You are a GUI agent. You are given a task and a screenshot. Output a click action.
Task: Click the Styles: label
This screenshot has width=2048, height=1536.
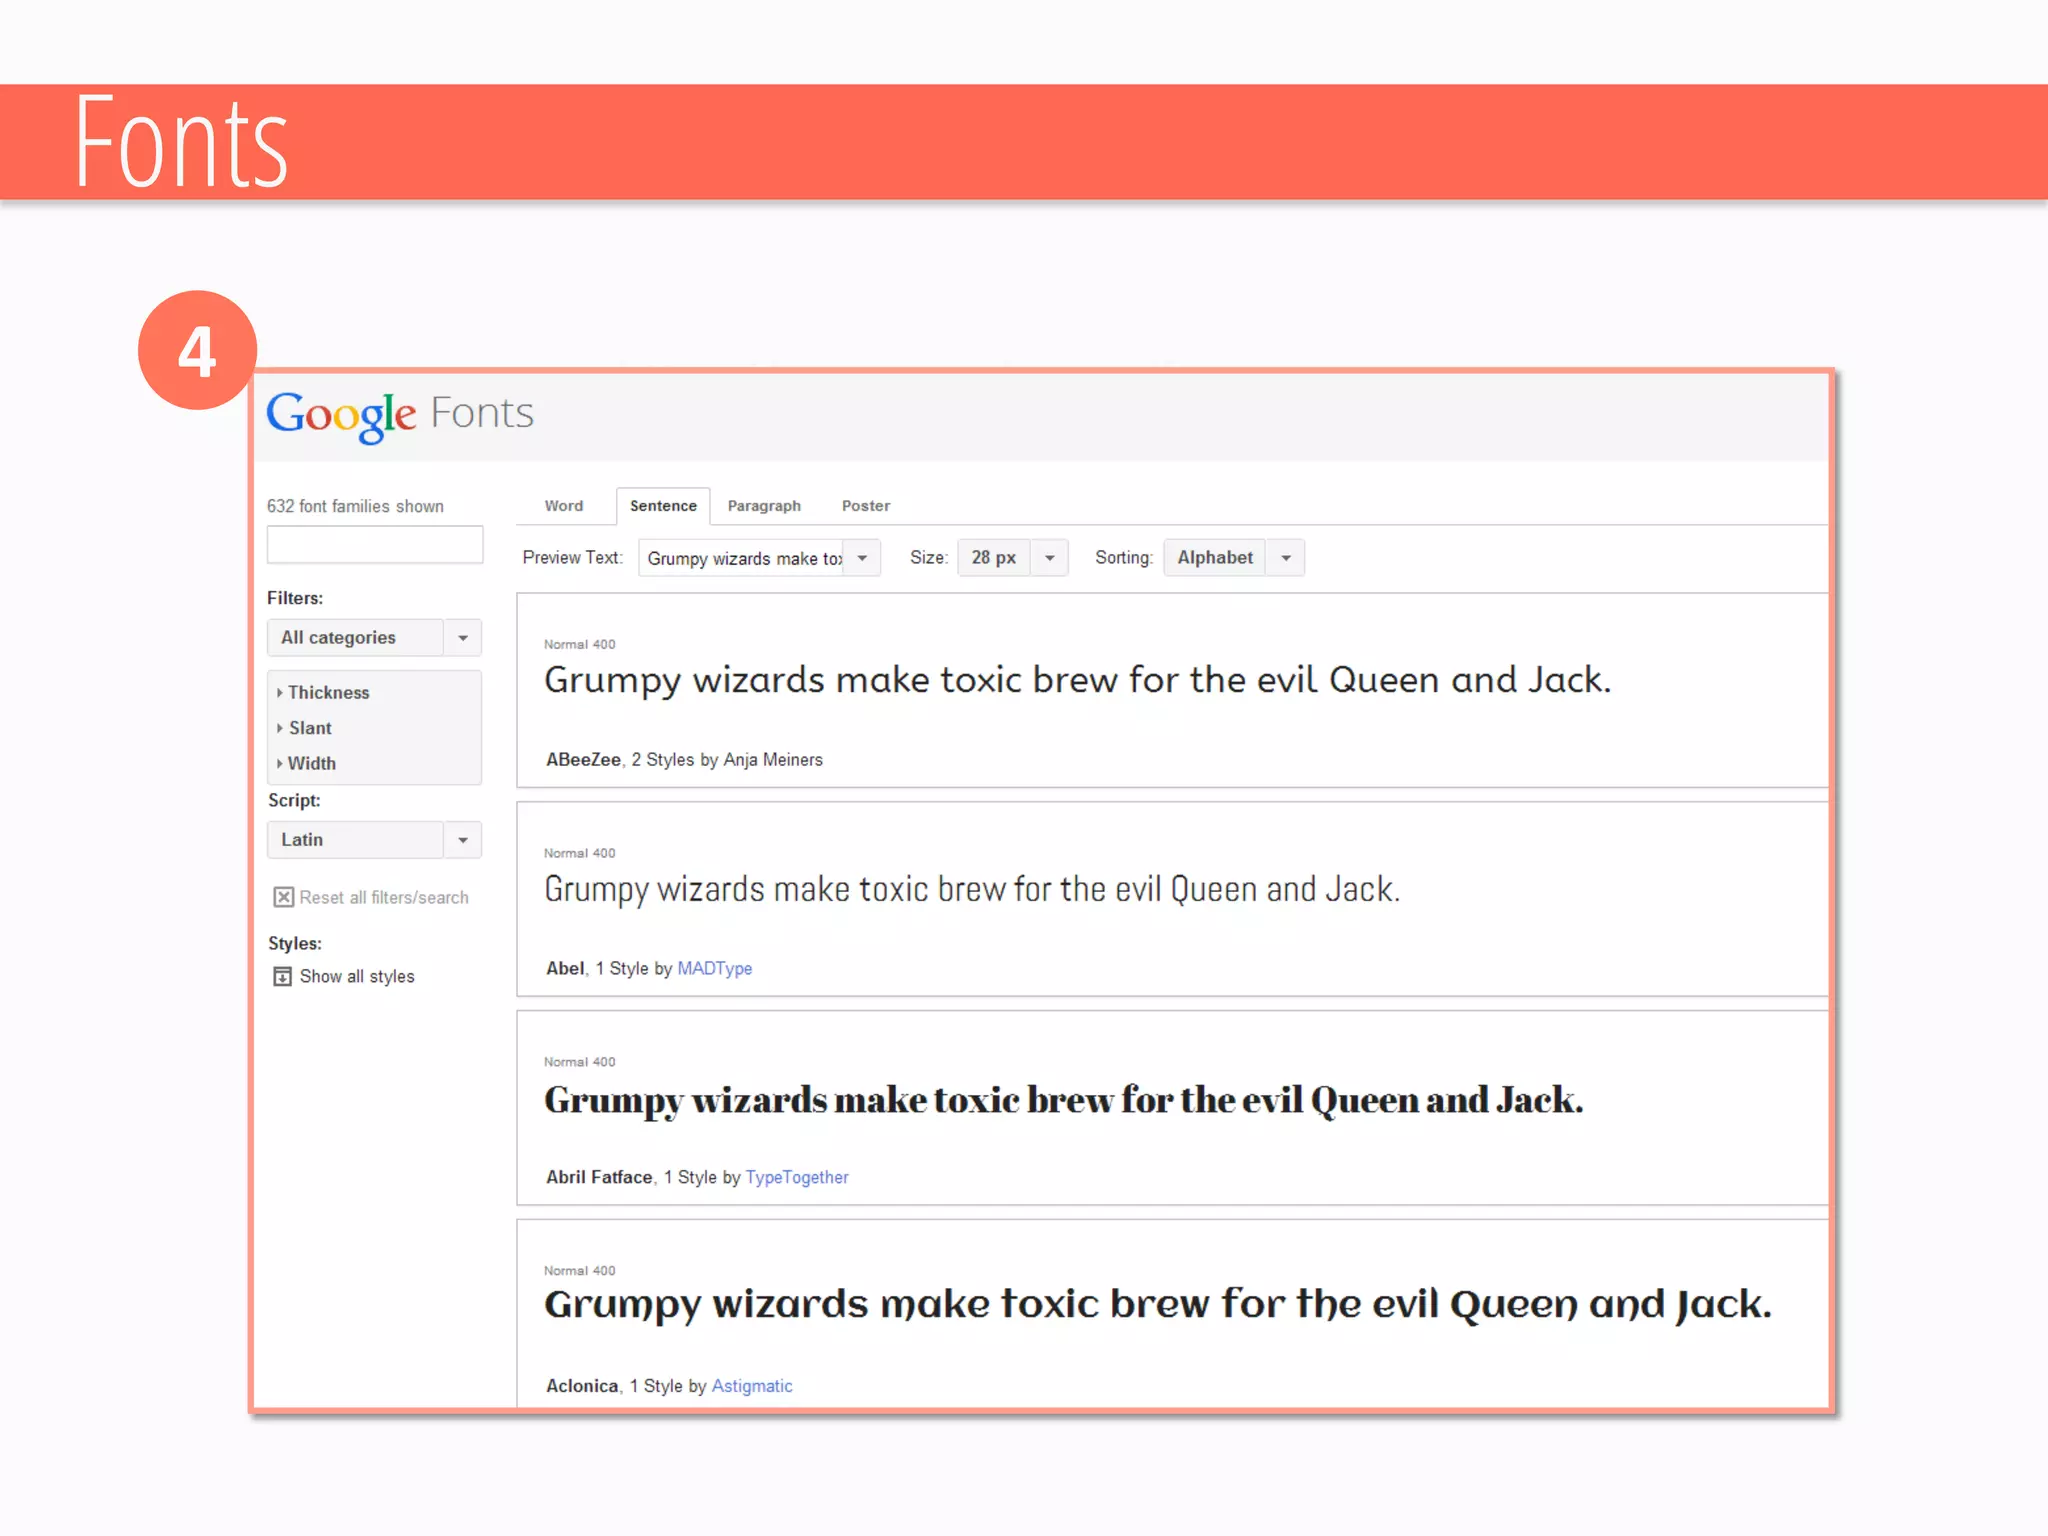click(x=295, y=944)
